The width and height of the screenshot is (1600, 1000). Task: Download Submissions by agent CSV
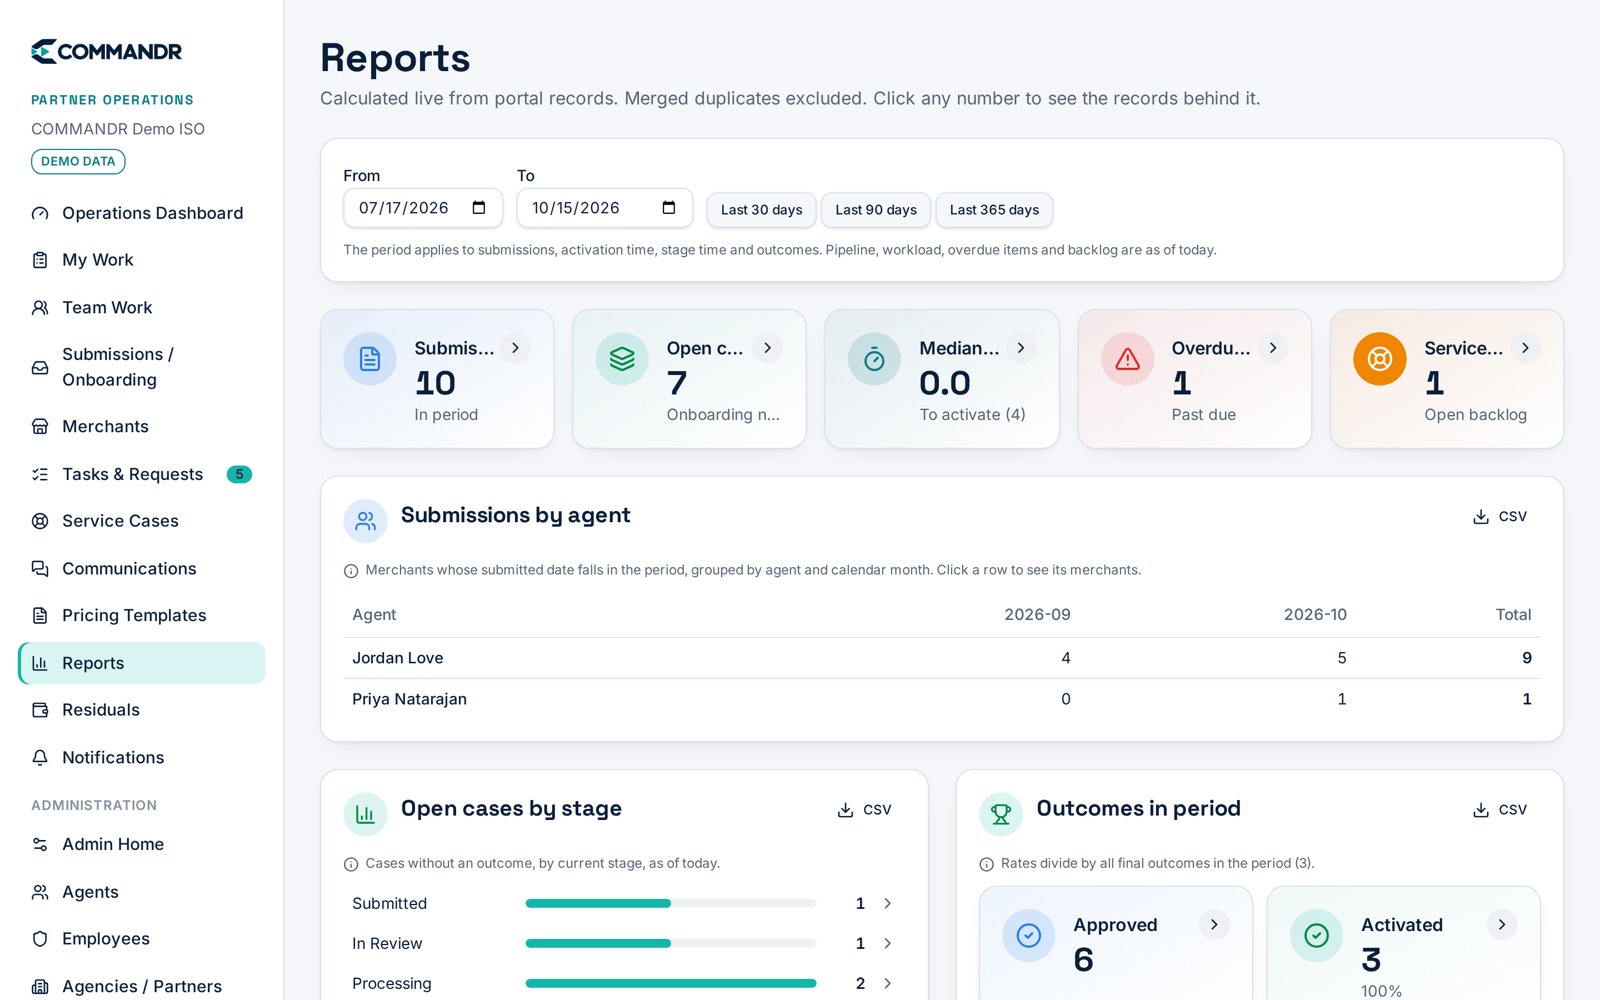[x=1500, y=516]
